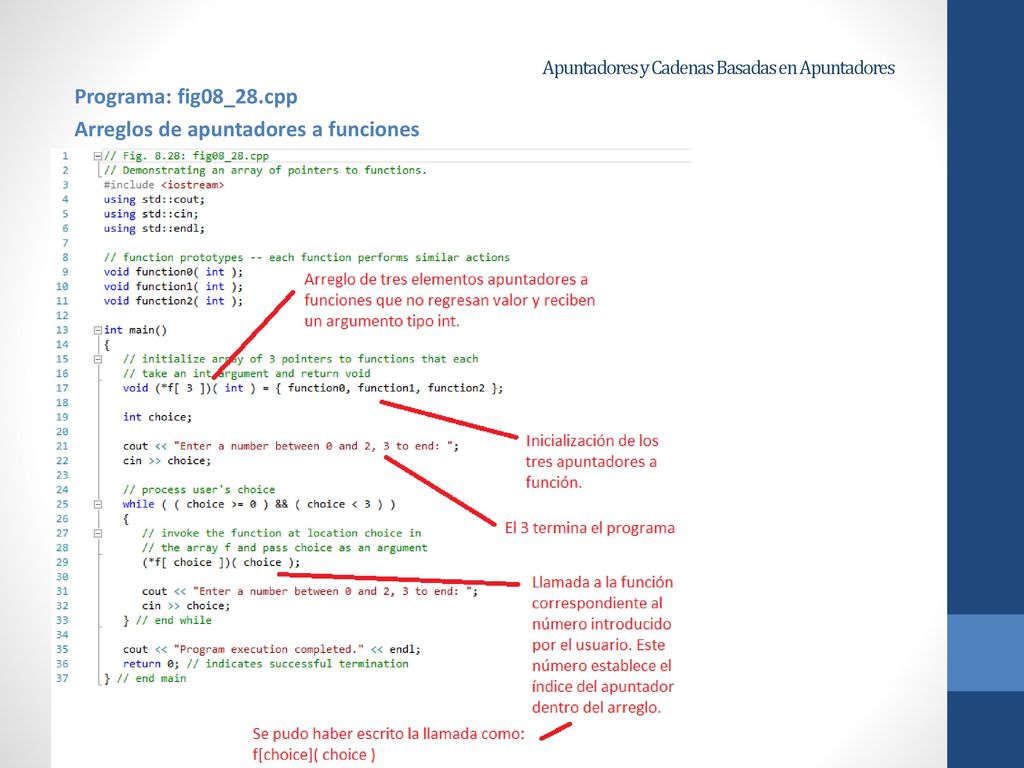
Task: Click the header 'Apuntadores y Cadenas Basadas en Apuntadores'
Action: 718,68
